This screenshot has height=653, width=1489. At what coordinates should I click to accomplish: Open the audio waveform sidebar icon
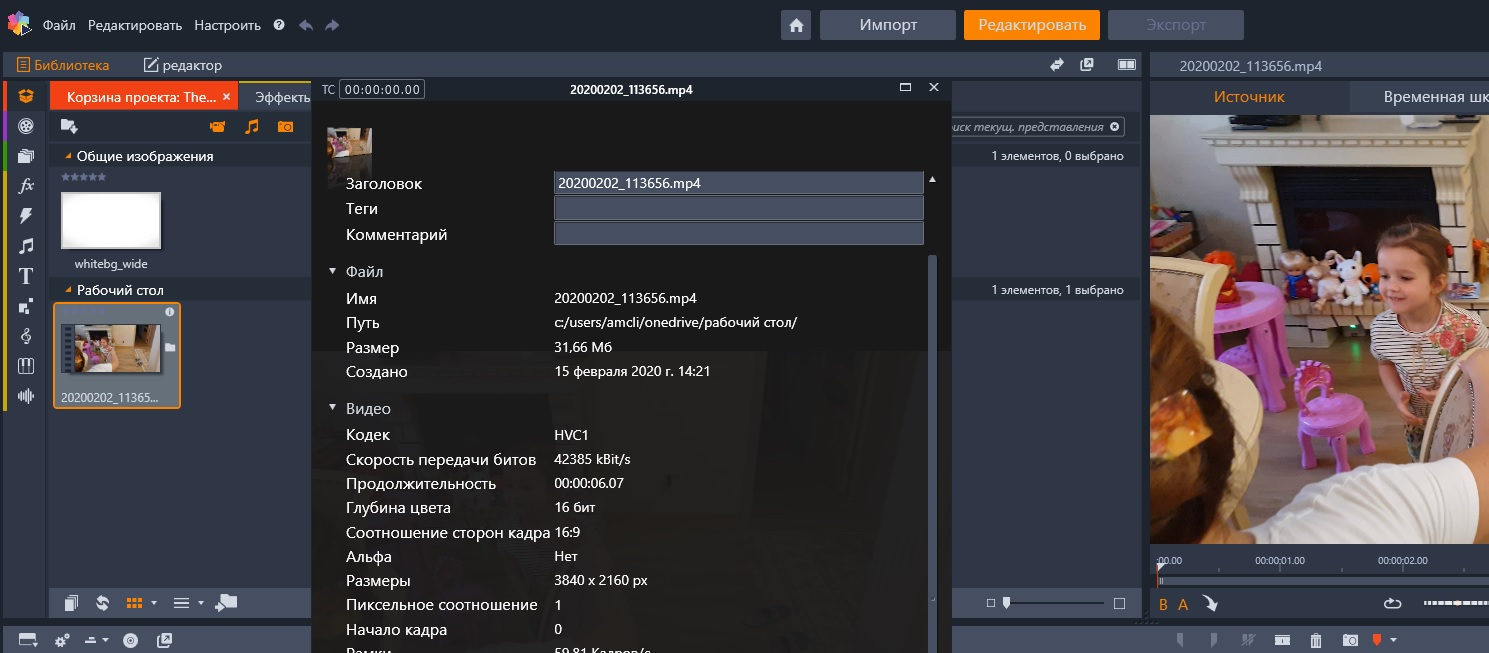point(27,396)
